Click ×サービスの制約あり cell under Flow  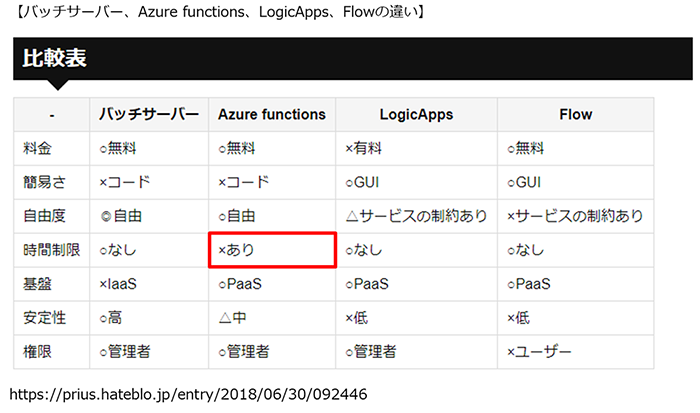pyautogui.click(x=575, y=216)
